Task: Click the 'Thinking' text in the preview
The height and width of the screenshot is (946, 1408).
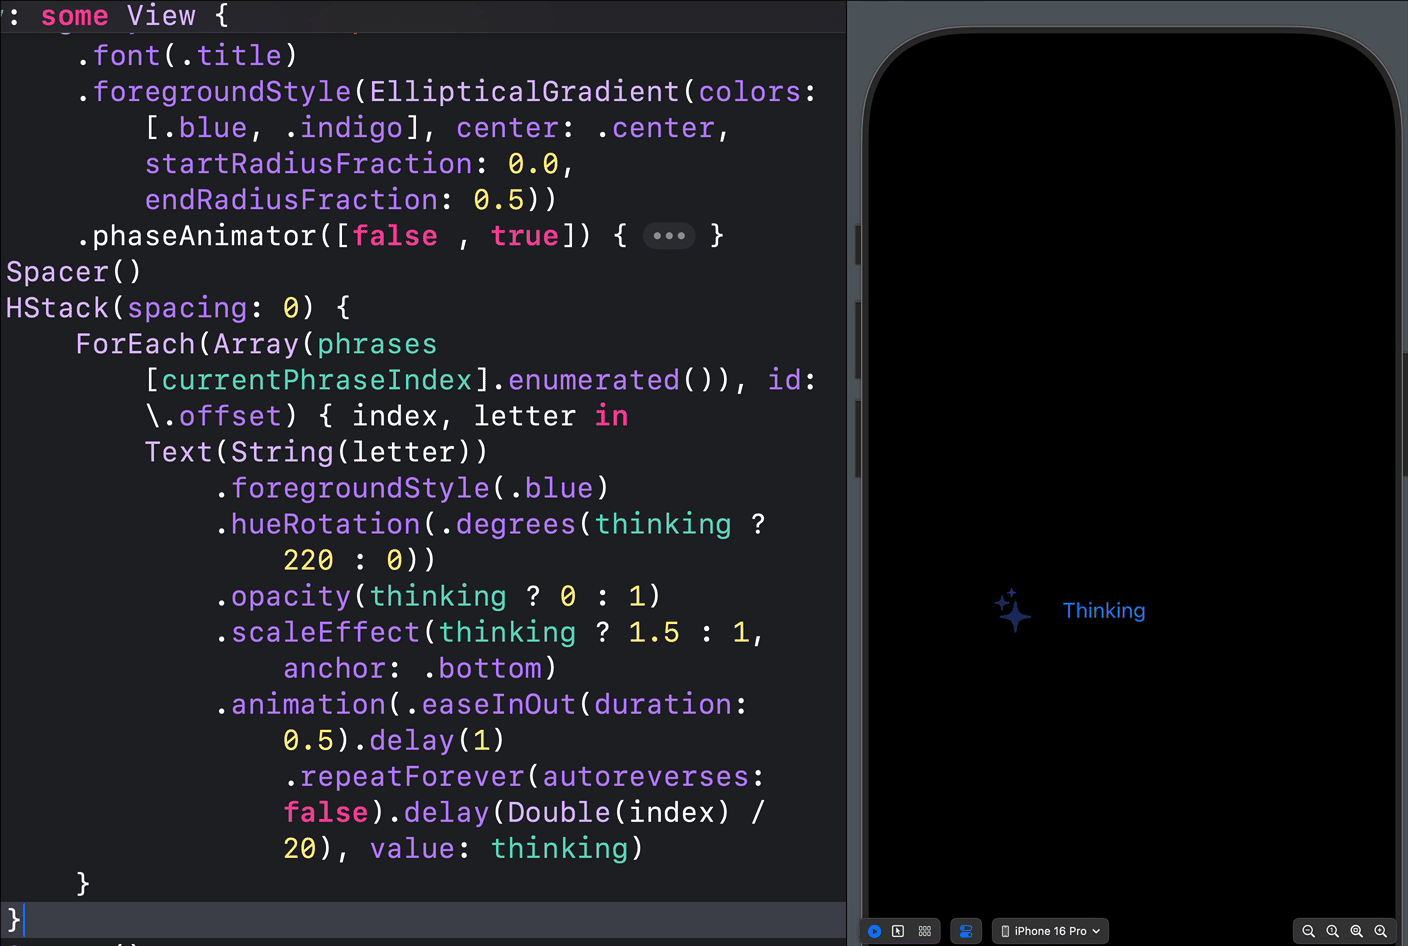Action: 1104,611
